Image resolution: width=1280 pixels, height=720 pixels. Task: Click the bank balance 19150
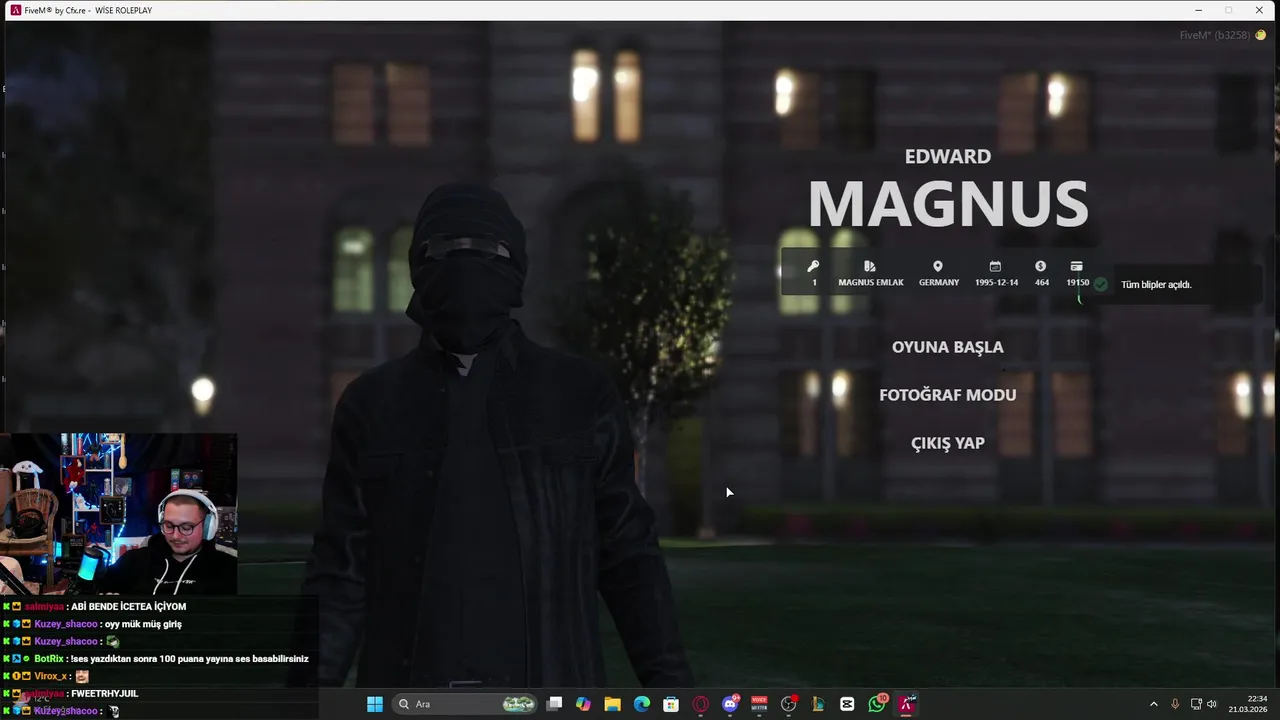point(1078,283)
